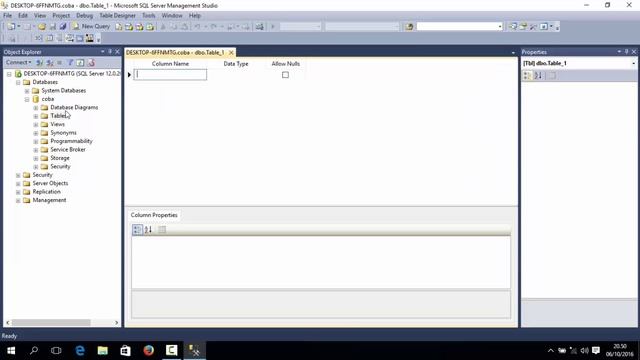
Task: Click the Manage XML Indexes icon
Action: point(69,38)
